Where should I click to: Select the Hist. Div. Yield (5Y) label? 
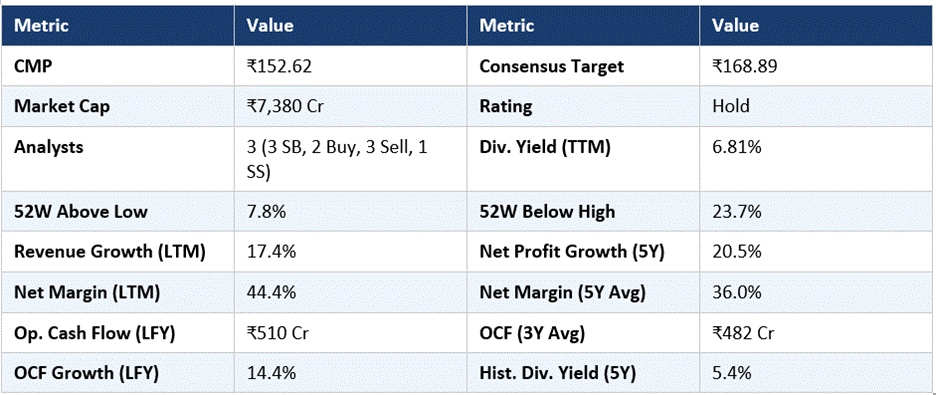pos(558,374)
